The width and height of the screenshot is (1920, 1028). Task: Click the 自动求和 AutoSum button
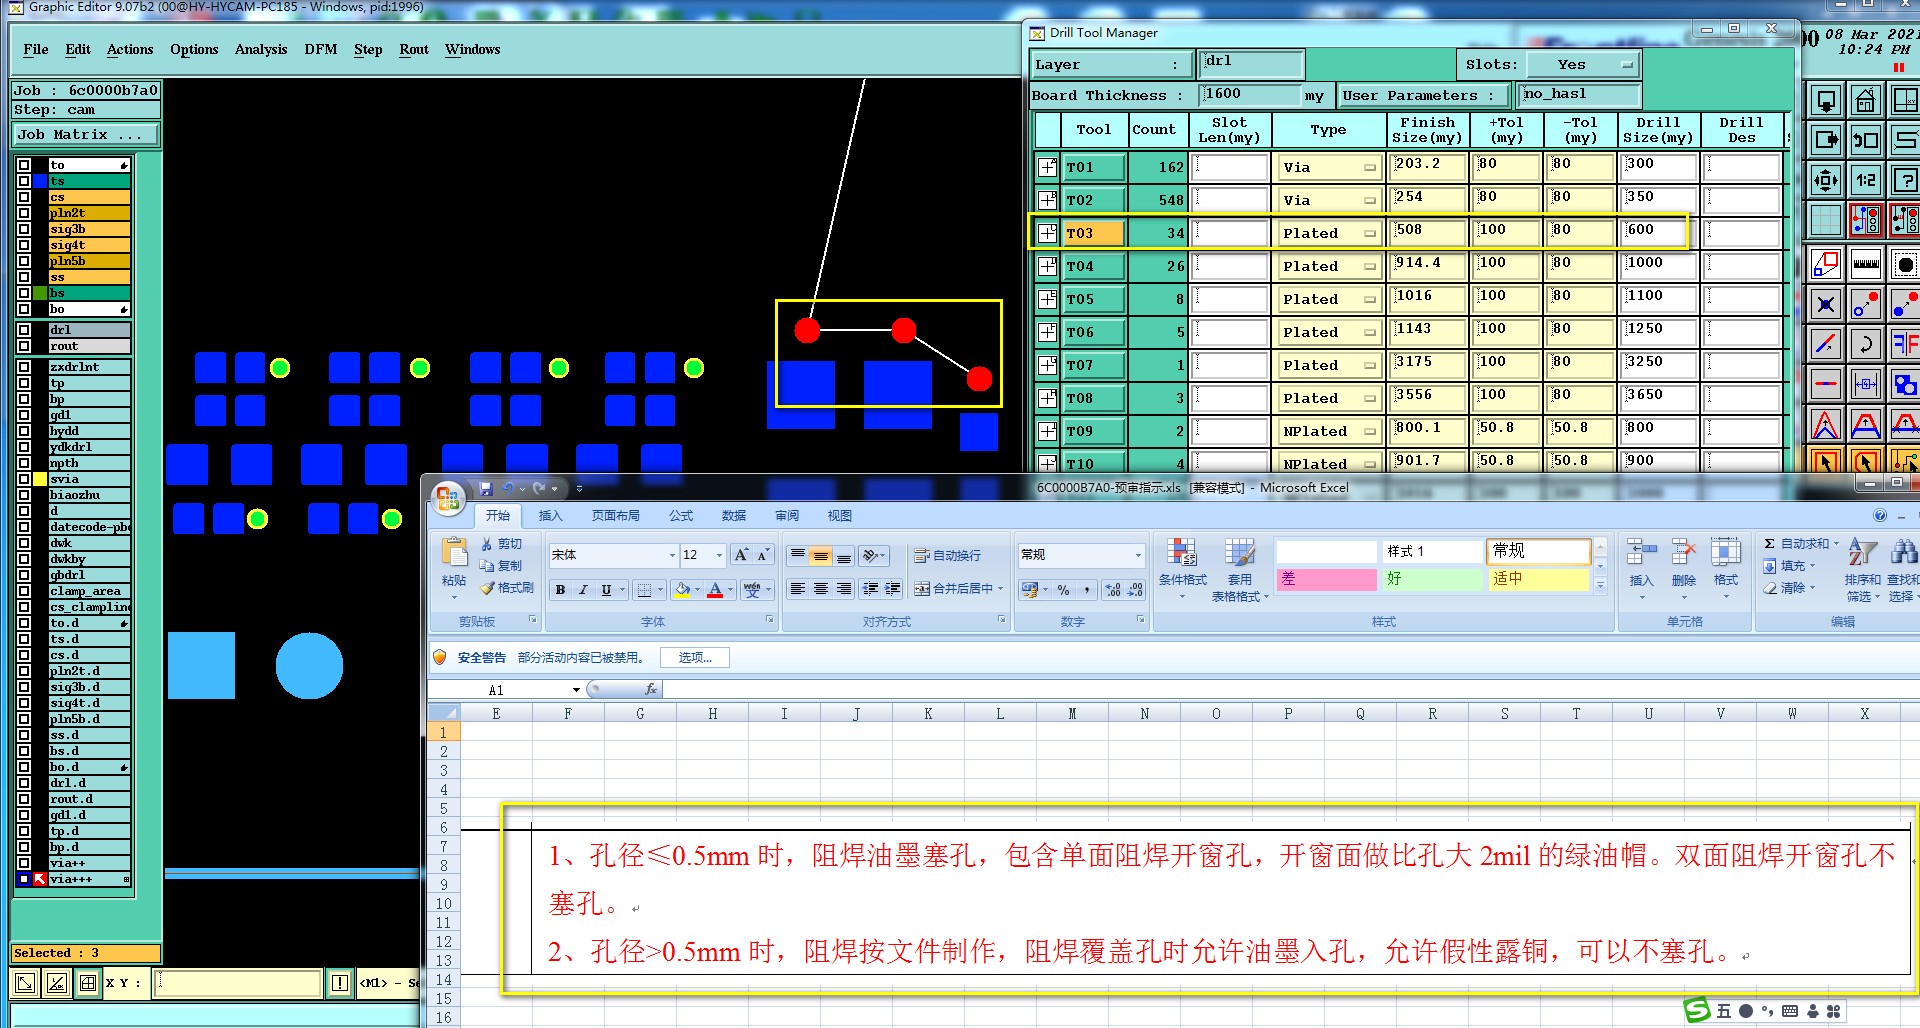tap(1800, 543)
